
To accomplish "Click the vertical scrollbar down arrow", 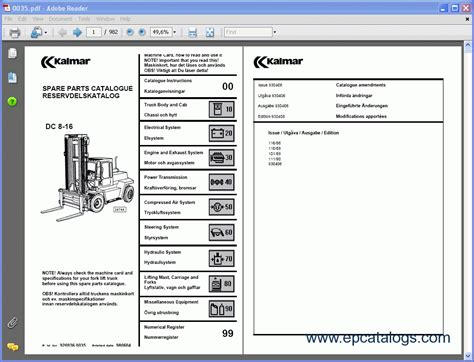I will click(468, 355).
